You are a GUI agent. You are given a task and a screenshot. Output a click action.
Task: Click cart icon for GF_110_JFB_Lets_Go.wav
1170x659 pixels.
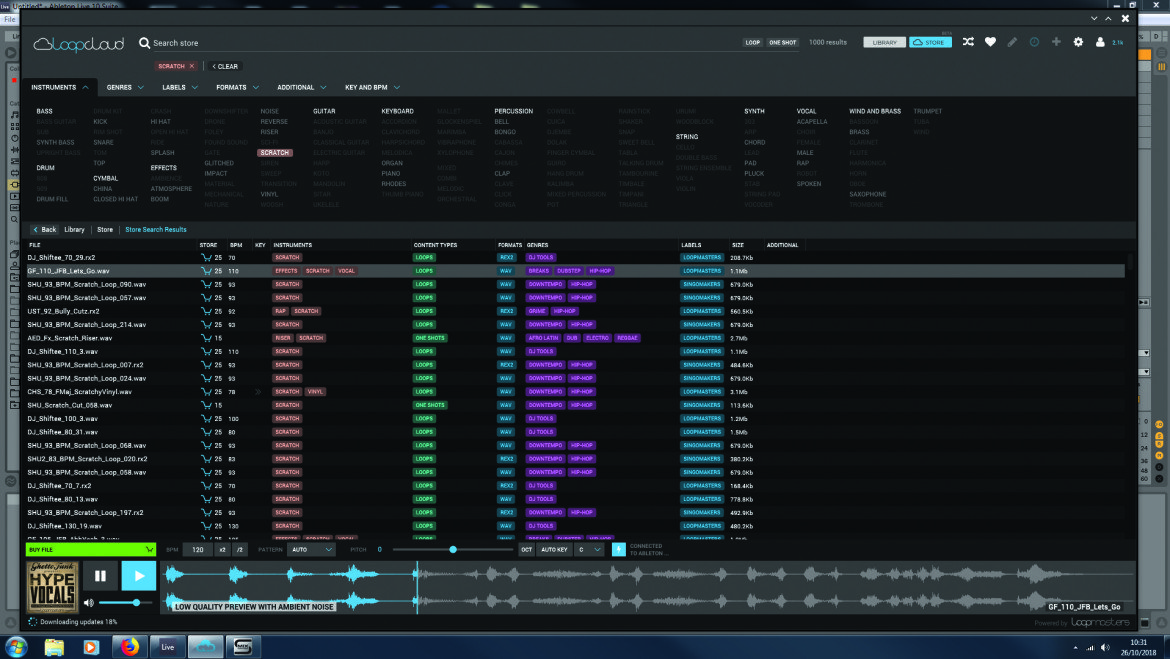(x=206, y=271)
